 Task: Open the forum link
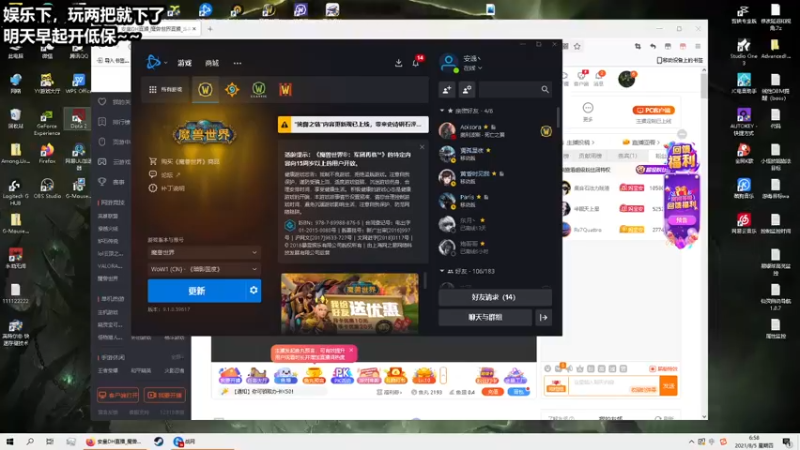[x=164, y=174]
